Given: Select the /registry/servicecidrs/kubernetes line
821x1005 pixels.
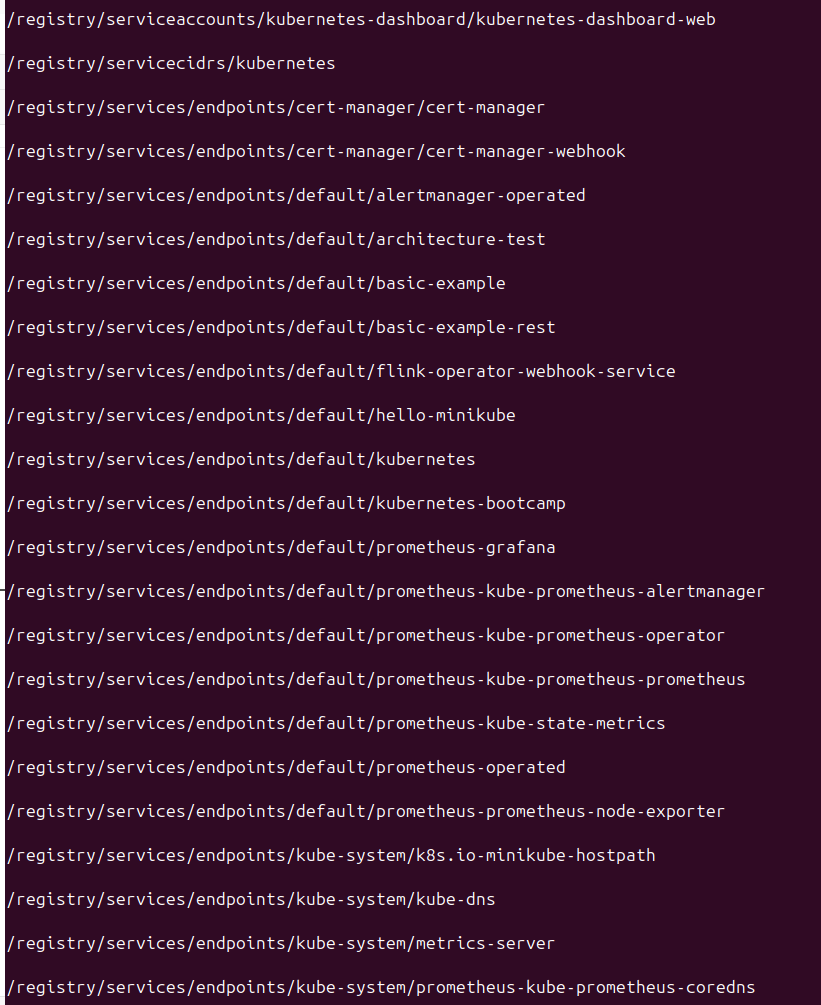Looking at the screenshot, I should click(x=171, y=63).
